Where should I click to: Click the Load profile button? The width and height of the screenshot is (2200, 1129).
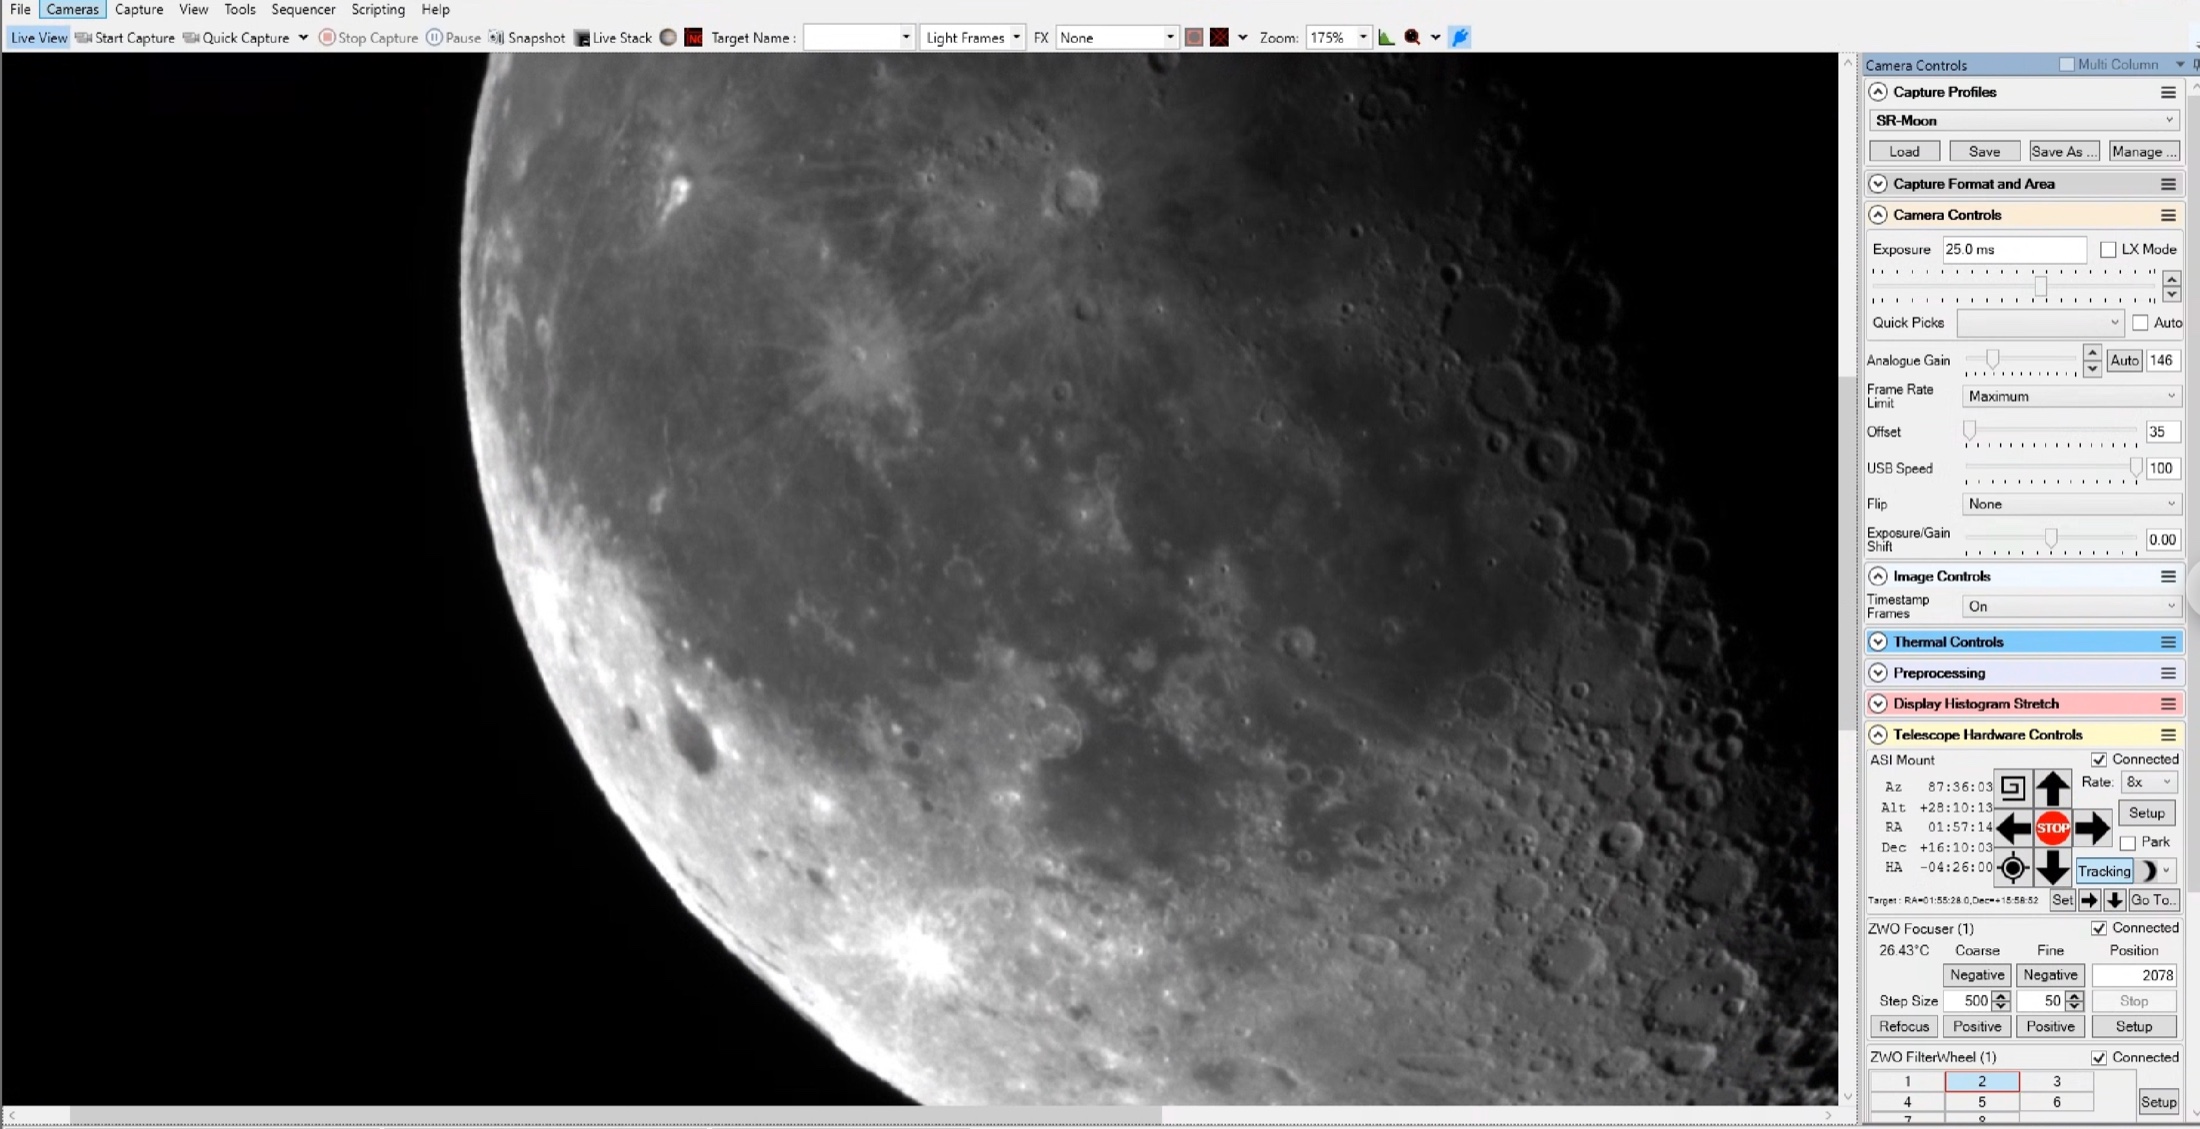pyautogui.click(x=1904, y=151)
